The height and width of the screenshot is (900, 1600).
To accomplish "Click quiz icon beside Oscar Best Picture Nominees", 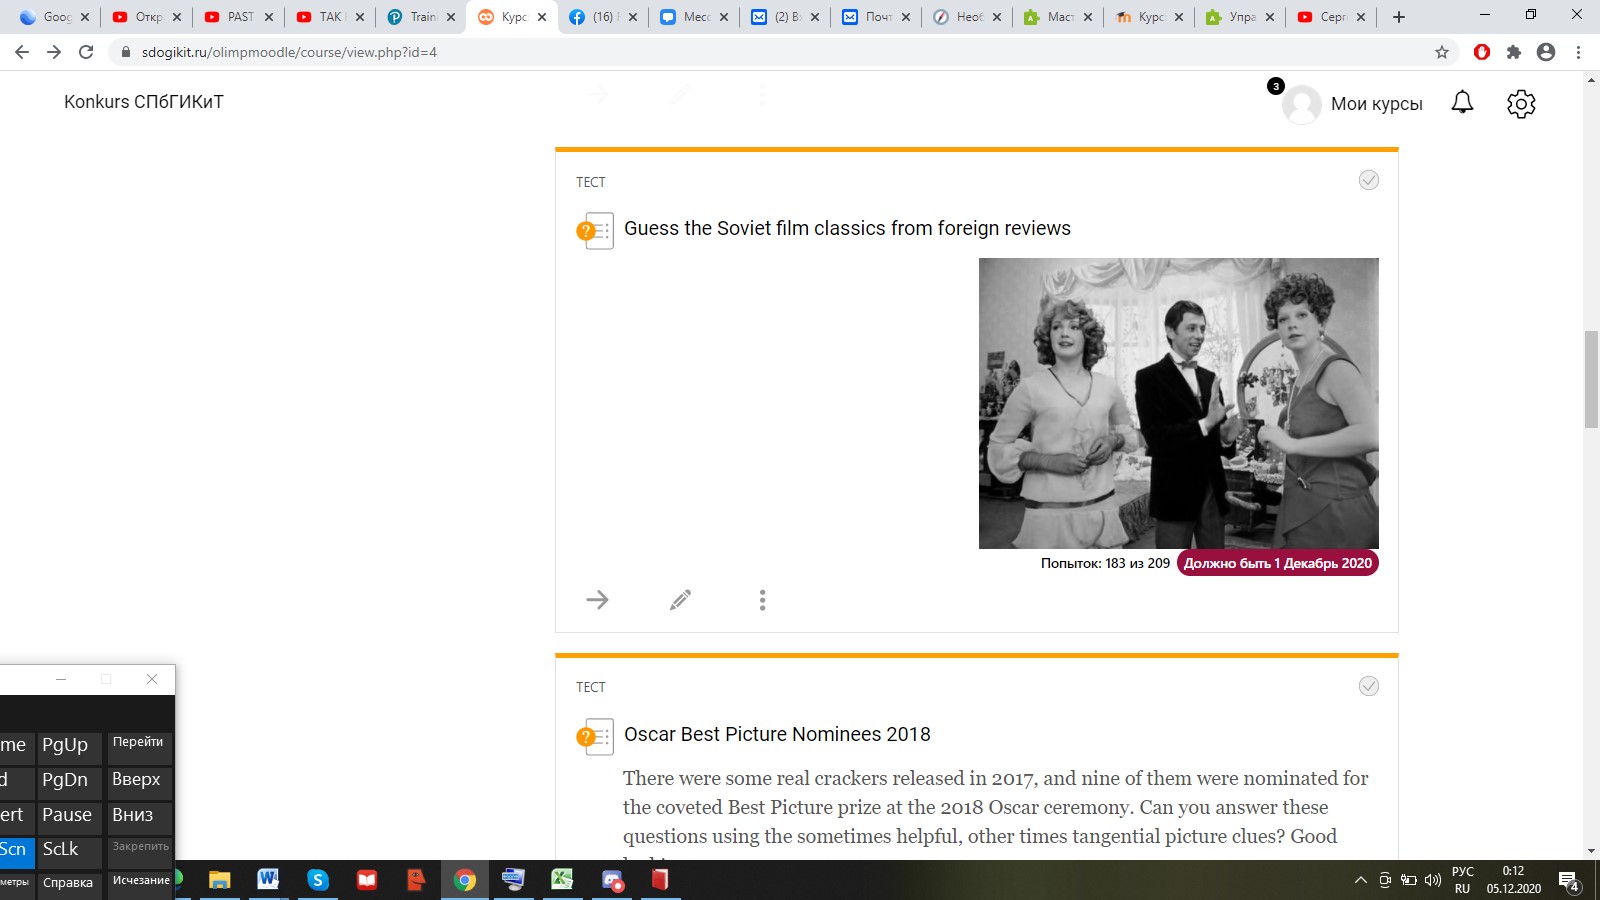I will [595, 736].
